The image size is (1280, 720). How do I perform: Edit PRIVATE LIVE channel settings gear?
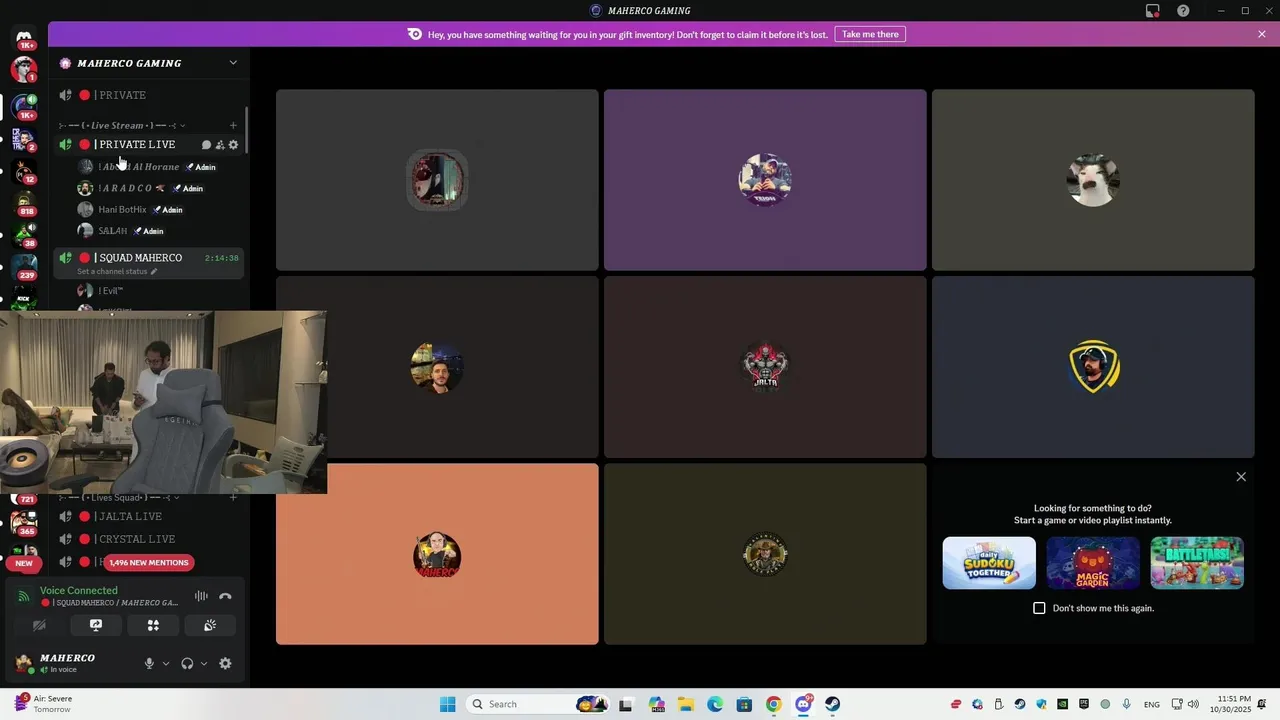(x=234, y=145)
